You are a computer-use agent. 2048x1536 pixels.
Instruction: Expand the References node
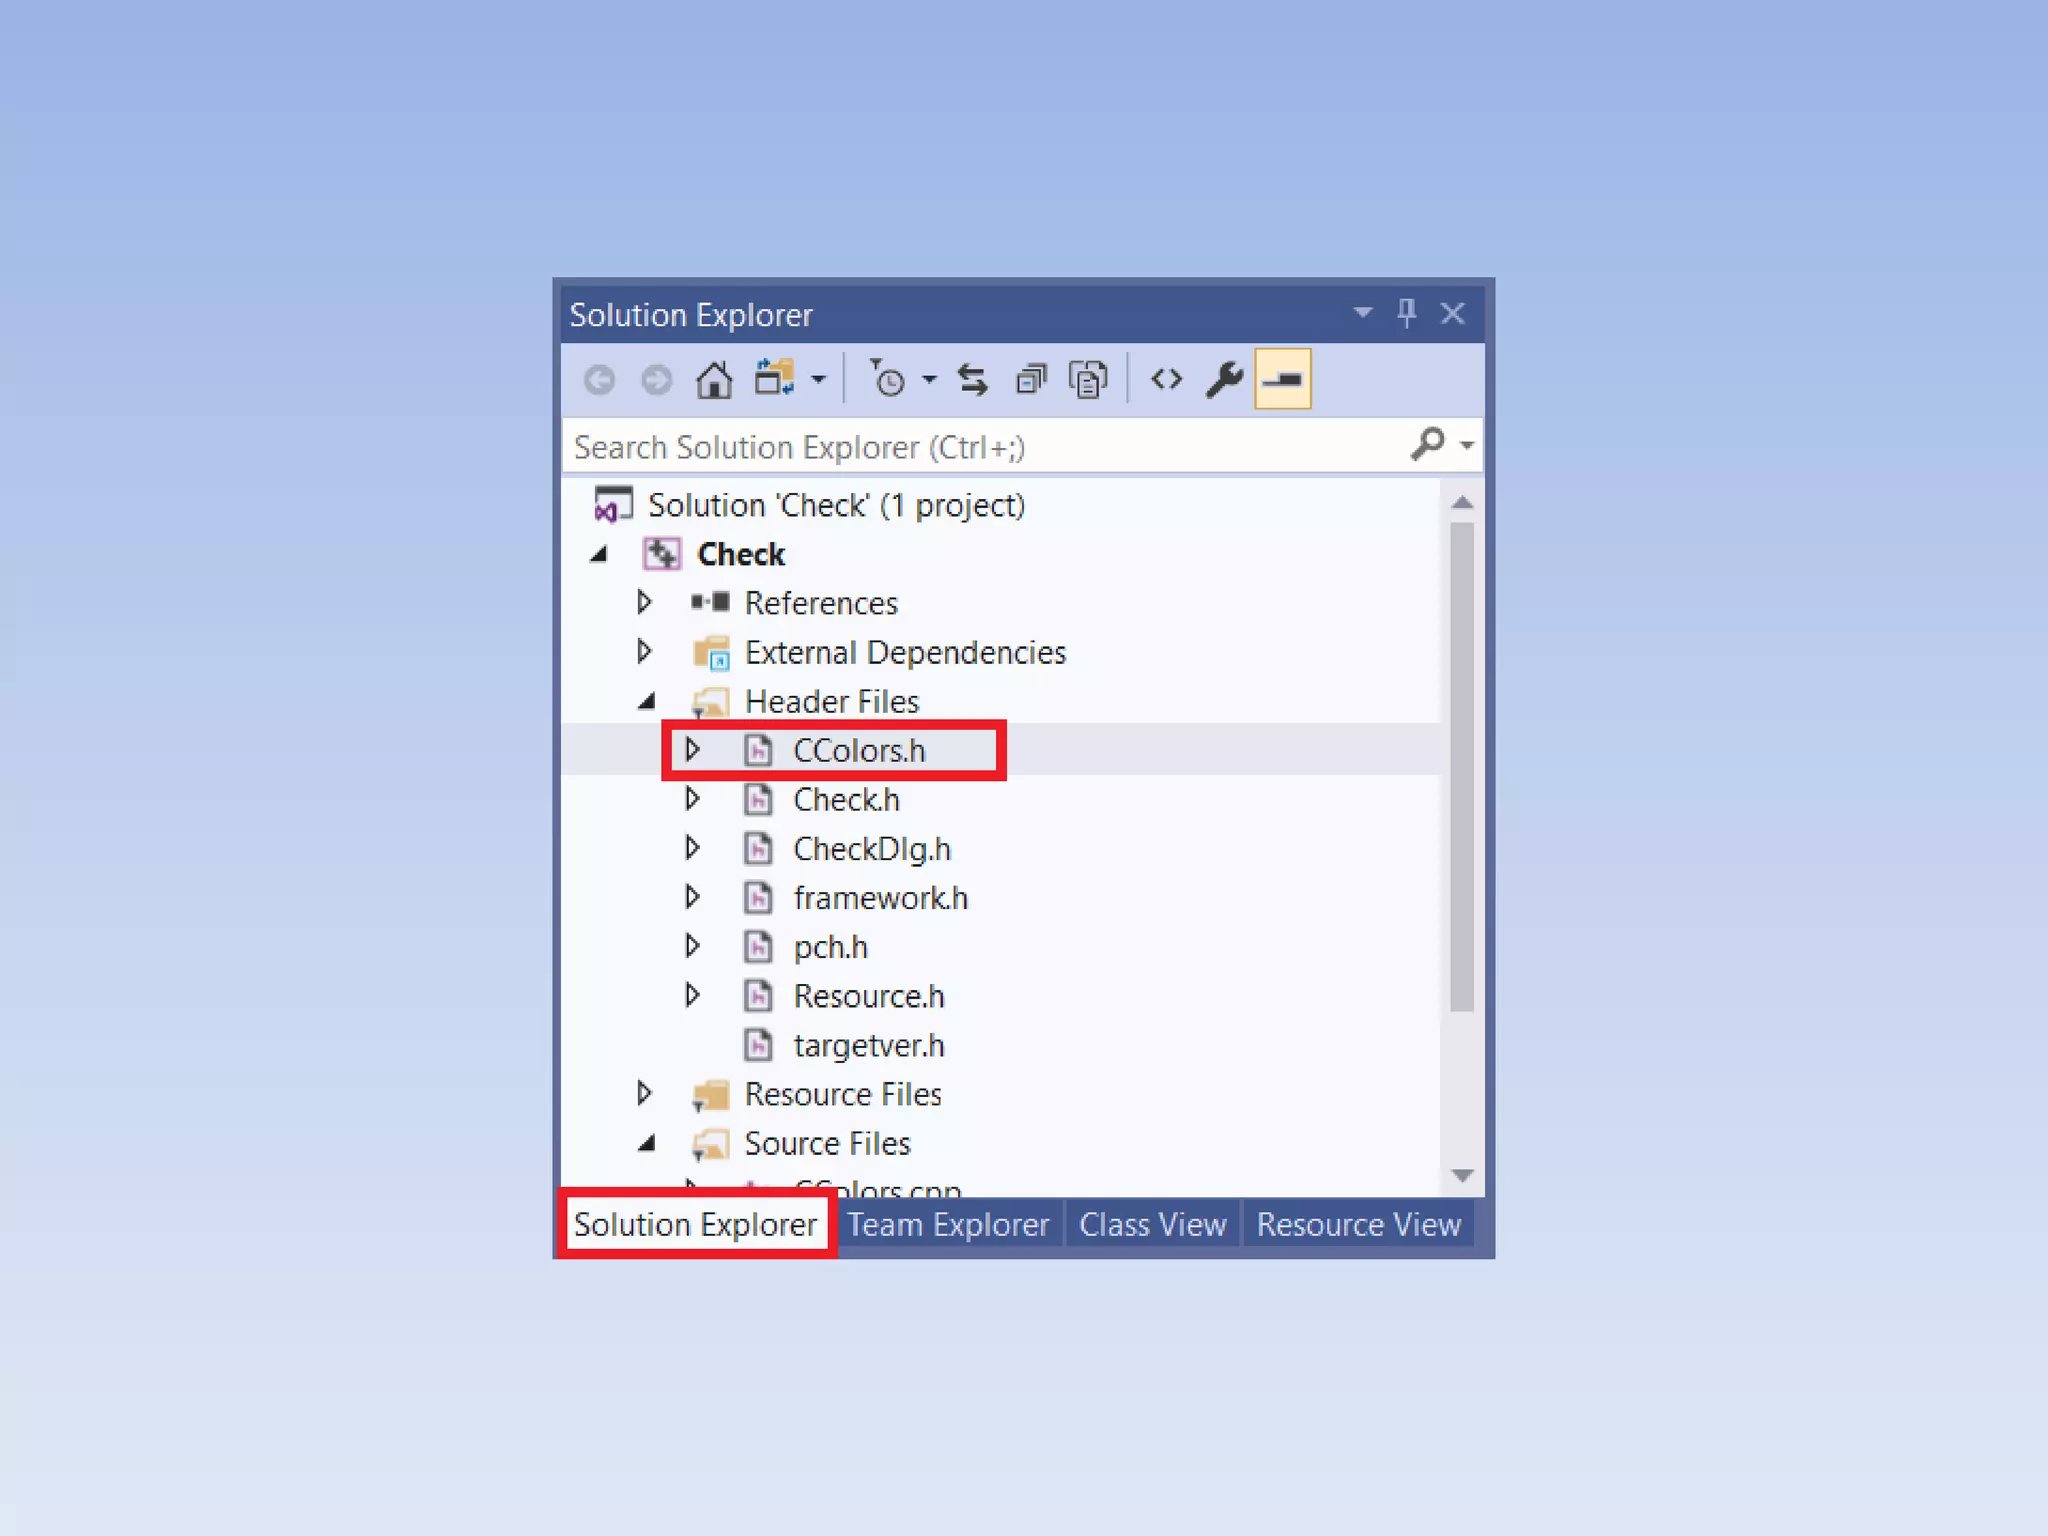[x=645, y=602]
